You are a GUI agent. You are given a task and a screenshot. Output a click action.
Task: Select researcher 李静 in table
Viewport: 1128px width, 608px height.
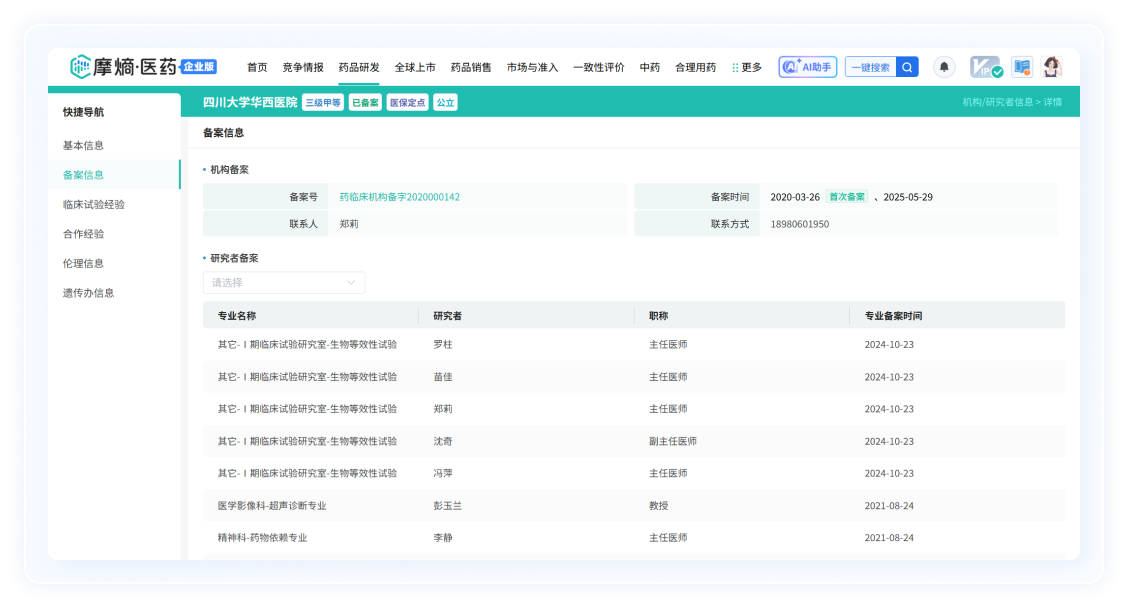click(x=443, y=537)
